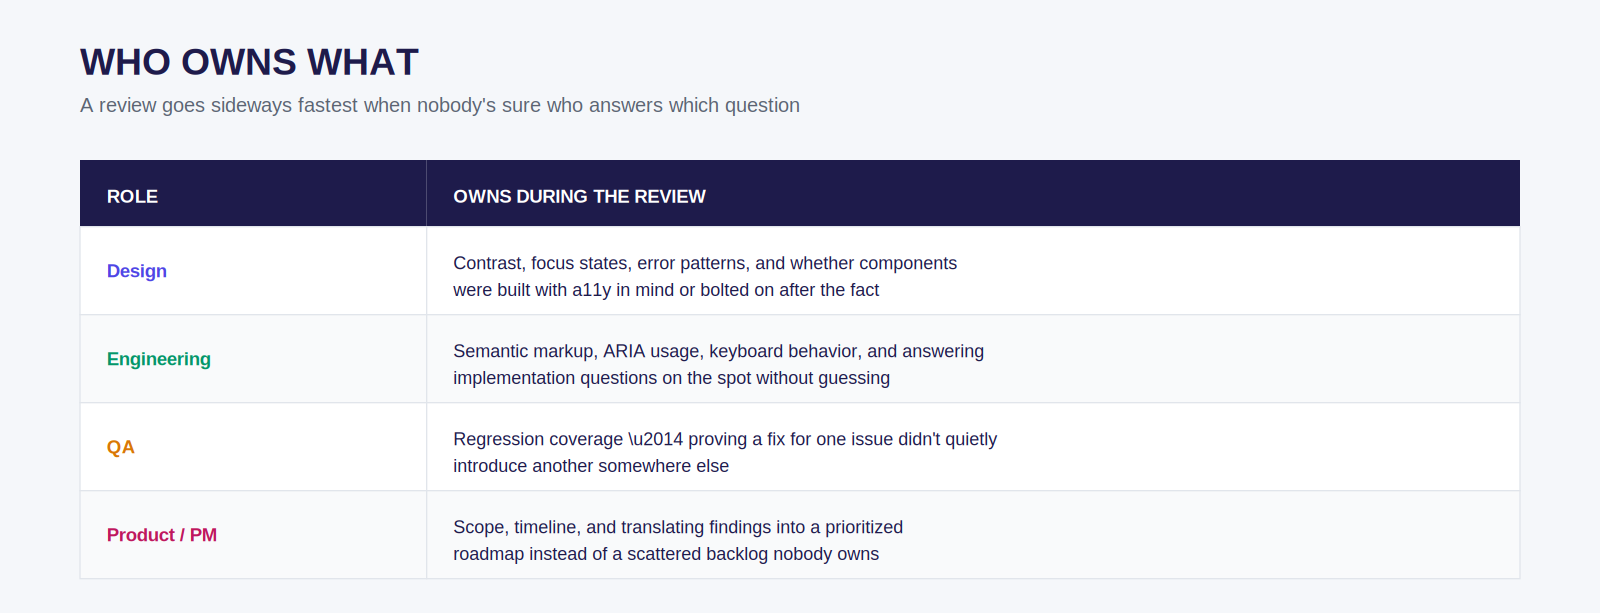Image resolution: width=1600 pixels, height=613 pixels.
Task: Select the Product / PM scope description
Action: point(678,540)
